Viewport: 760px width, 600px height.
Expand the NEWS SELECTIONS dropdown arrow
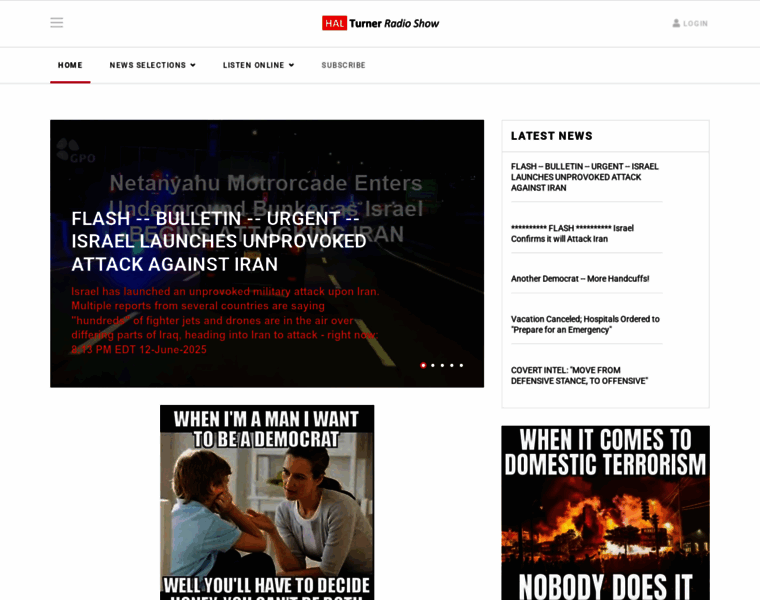[x=193, y=65]
